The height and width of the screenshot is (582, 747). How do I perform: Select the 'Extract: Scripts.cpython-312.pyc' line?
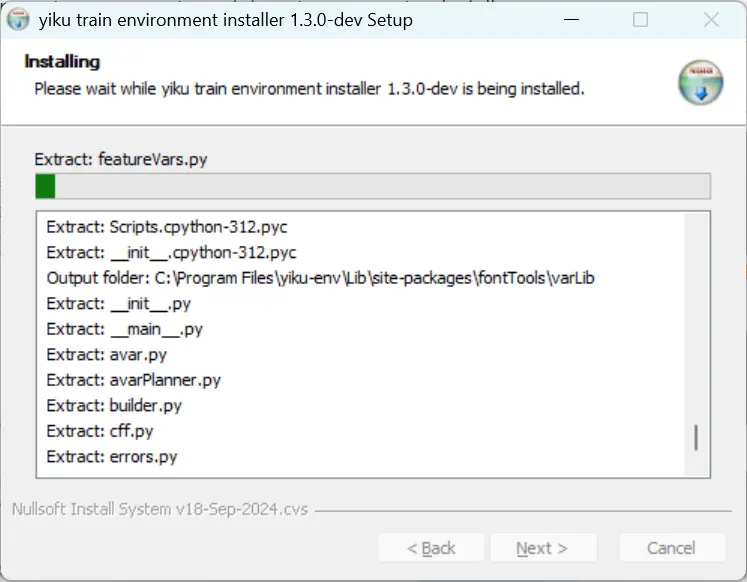click(x=167, y=227)
